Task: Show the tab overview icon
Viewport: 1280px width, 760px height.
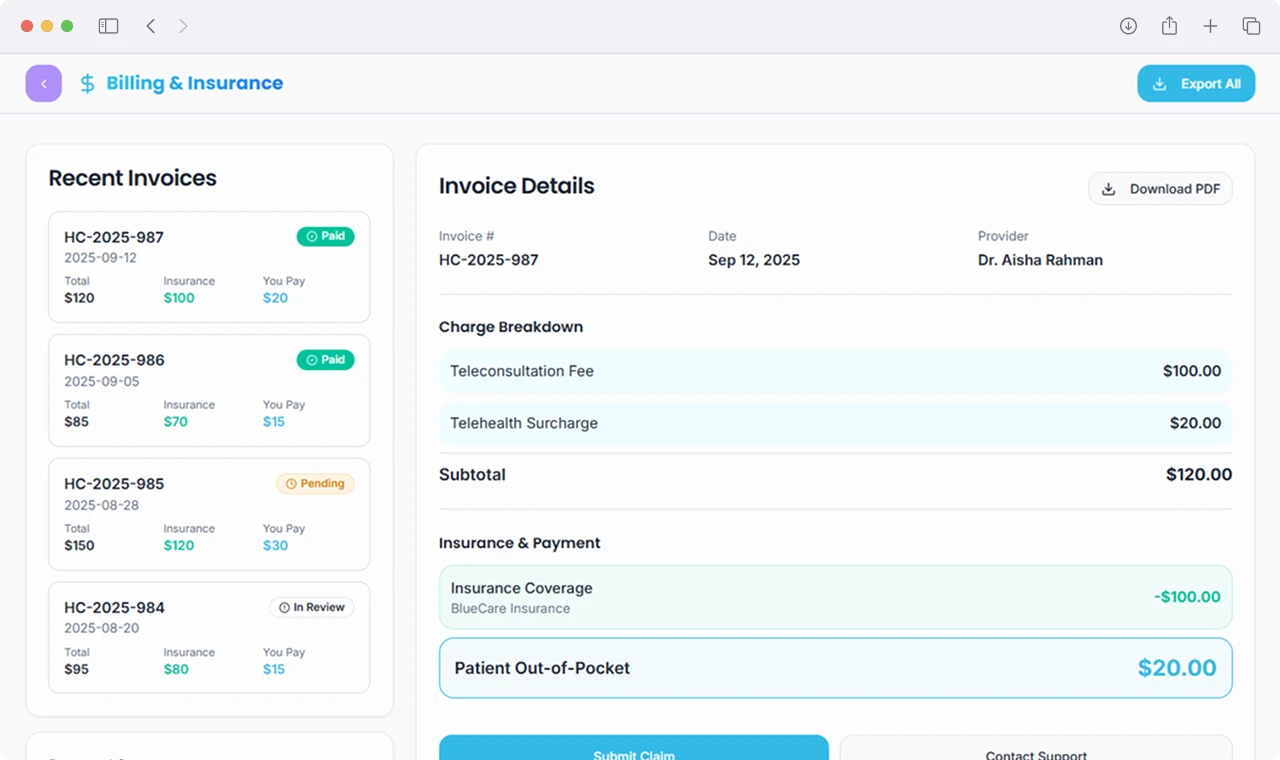Action: (x=1251, y=26)
